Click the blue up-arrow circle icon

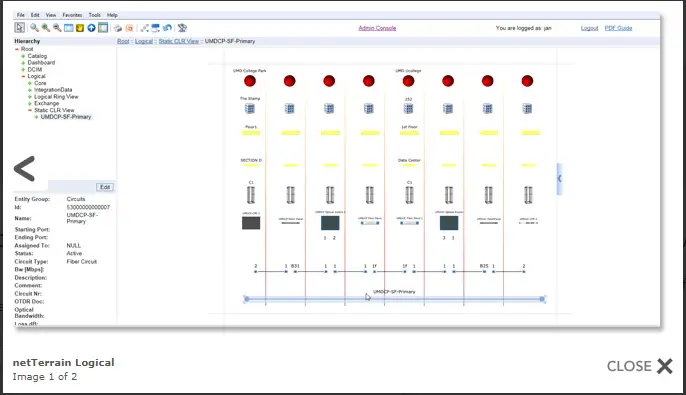pos(91,28)
